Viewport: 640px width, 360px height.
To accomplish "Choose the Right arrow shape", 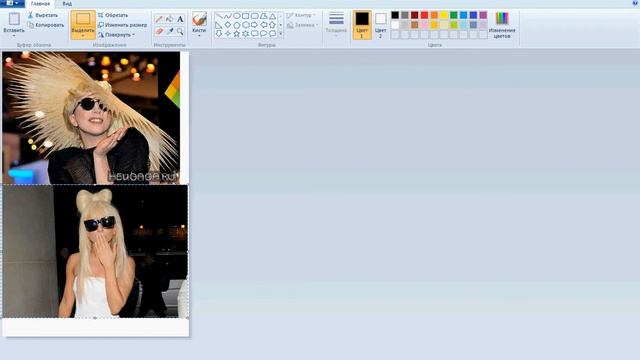I will [255, 25].
